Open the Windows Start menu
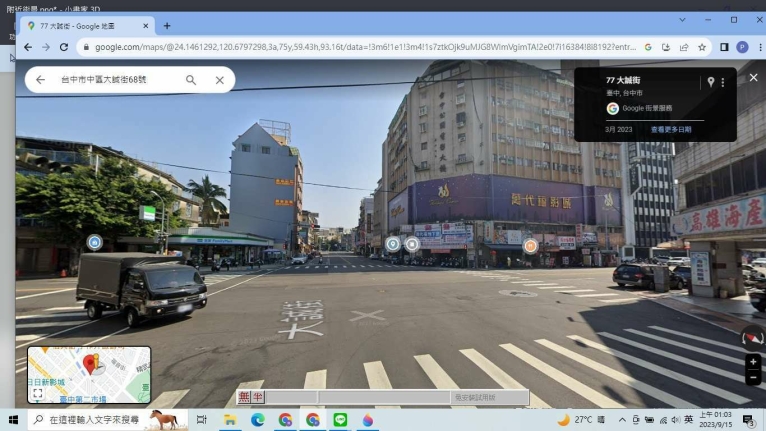Image resolution: width=766 pixels, height=431 pixels. tap(13, 420)
